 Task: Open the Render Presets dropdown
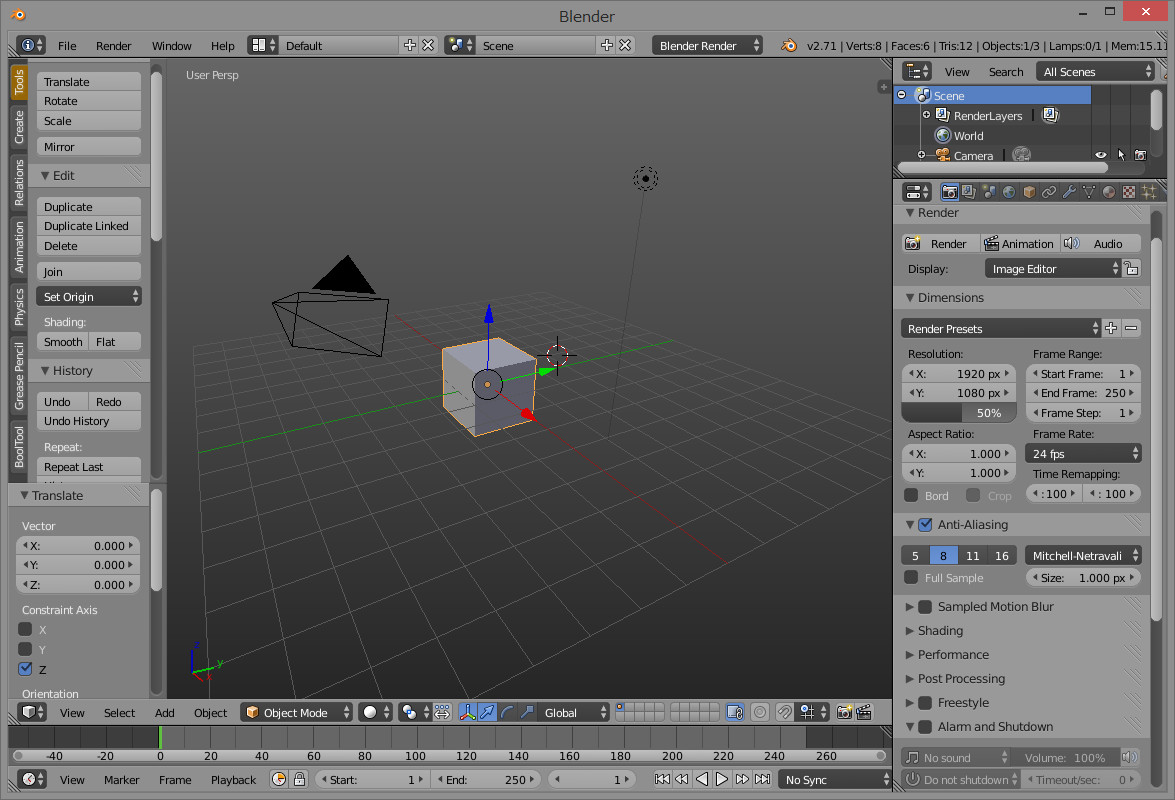pyautogui.click(x=1001, y=329)
